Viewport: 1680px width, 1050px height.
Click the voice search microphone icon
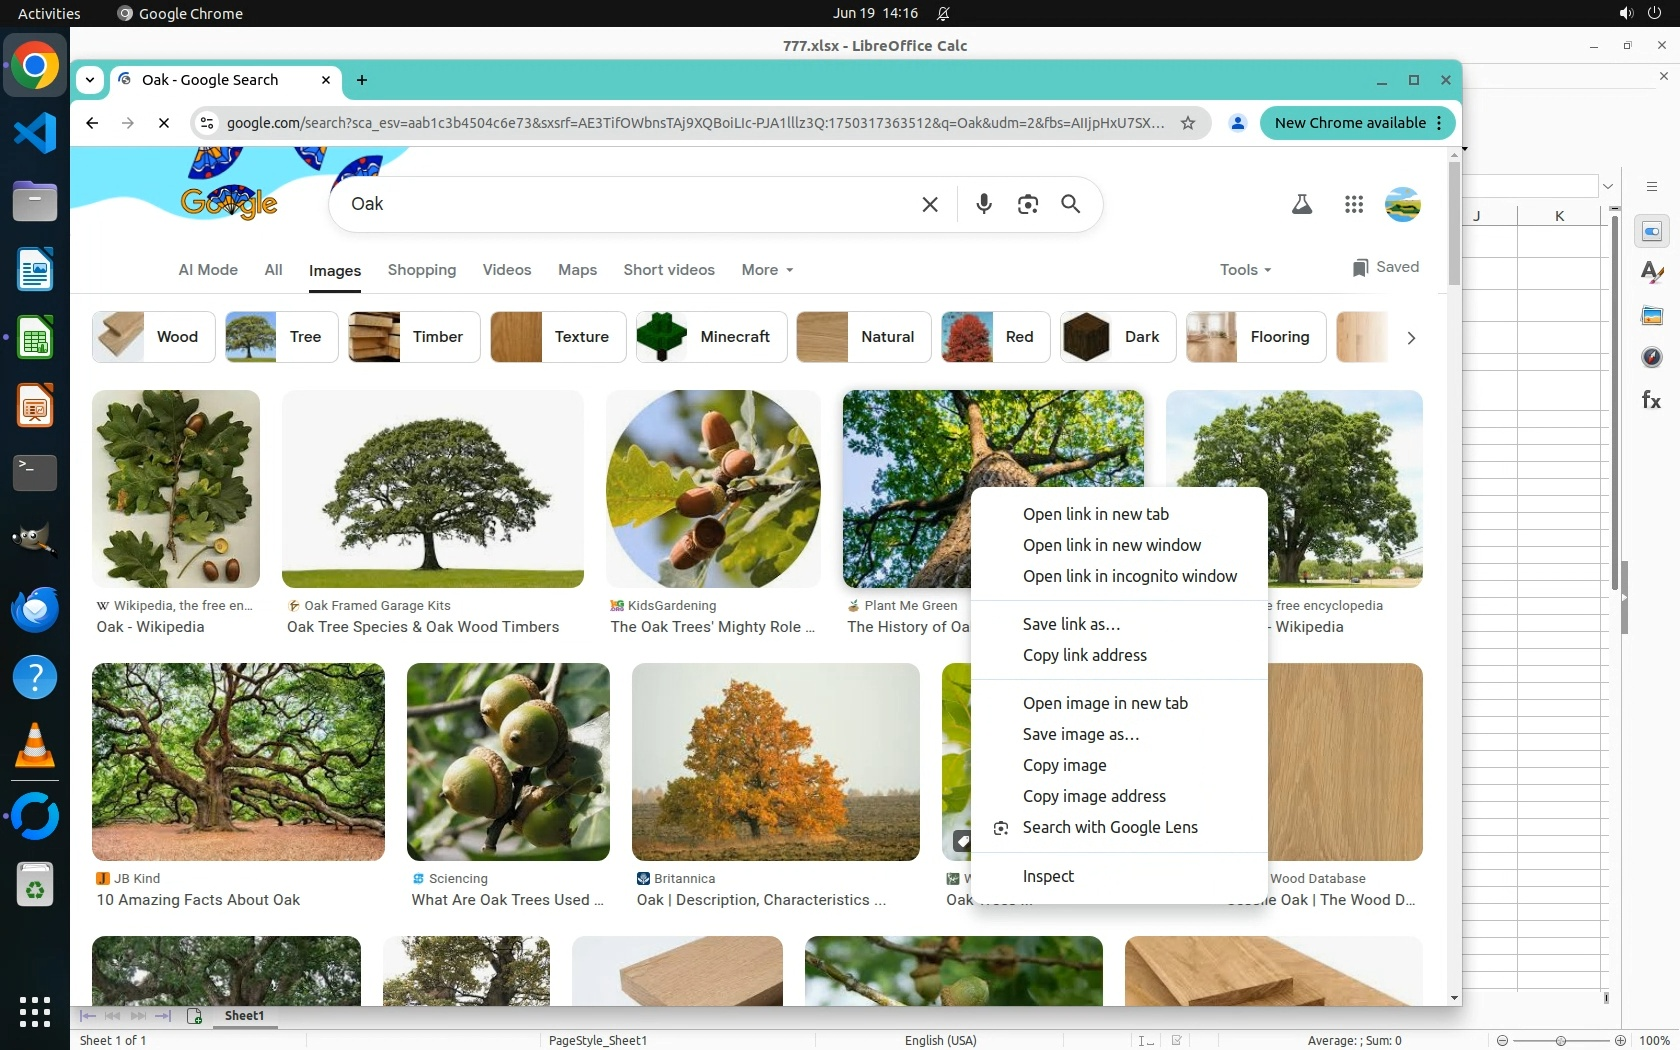984,204
